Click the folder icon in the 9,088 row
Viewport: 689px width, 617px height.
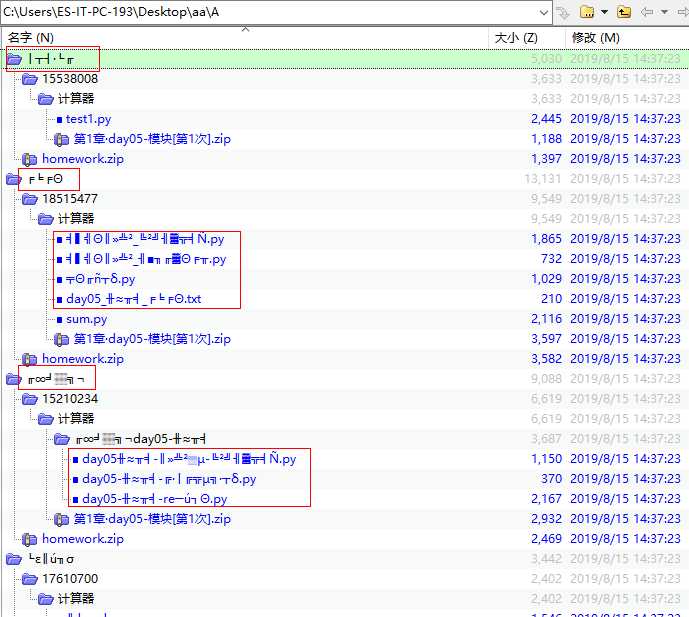[14, 379]
